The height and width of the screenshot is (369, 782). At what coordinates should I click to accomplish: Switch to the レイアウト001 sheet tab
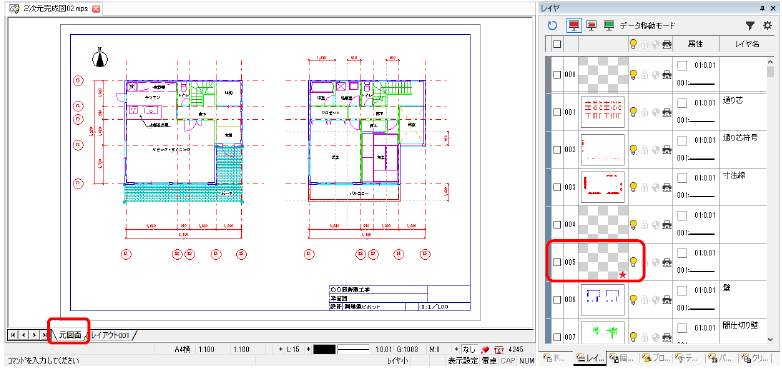(110, 336)
